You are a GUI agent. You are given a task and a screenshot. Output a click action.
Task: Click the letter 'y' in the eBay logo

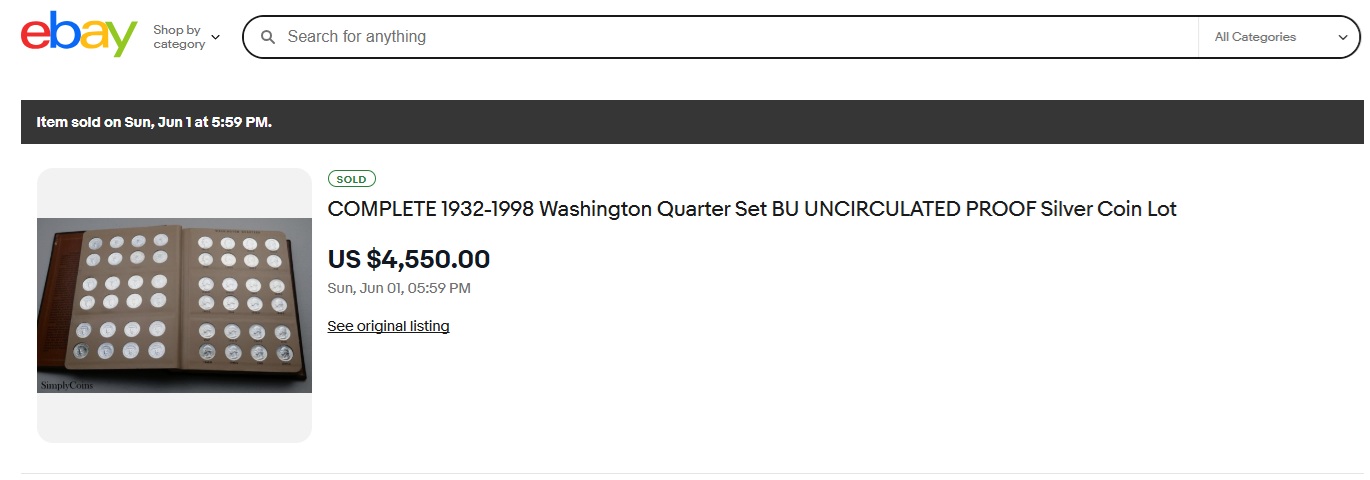122,38
